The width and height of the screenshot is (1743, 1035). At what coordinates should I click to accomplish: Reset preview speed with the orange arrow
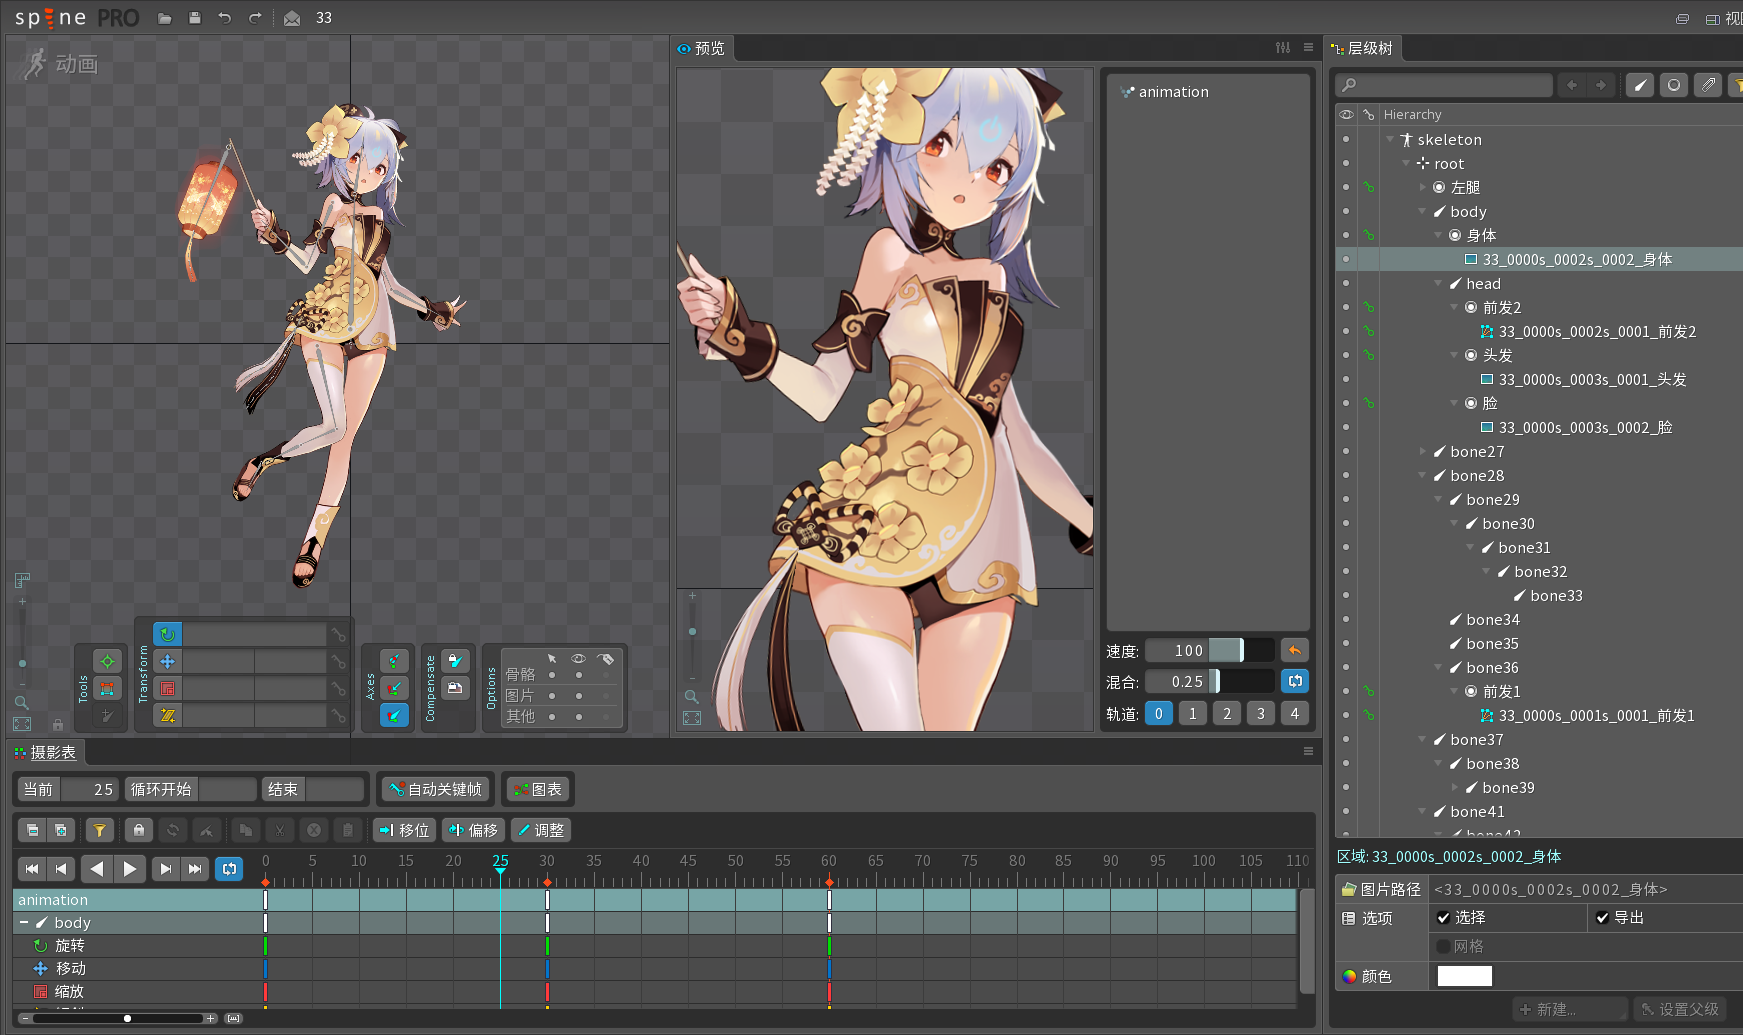pos(1295,650)
